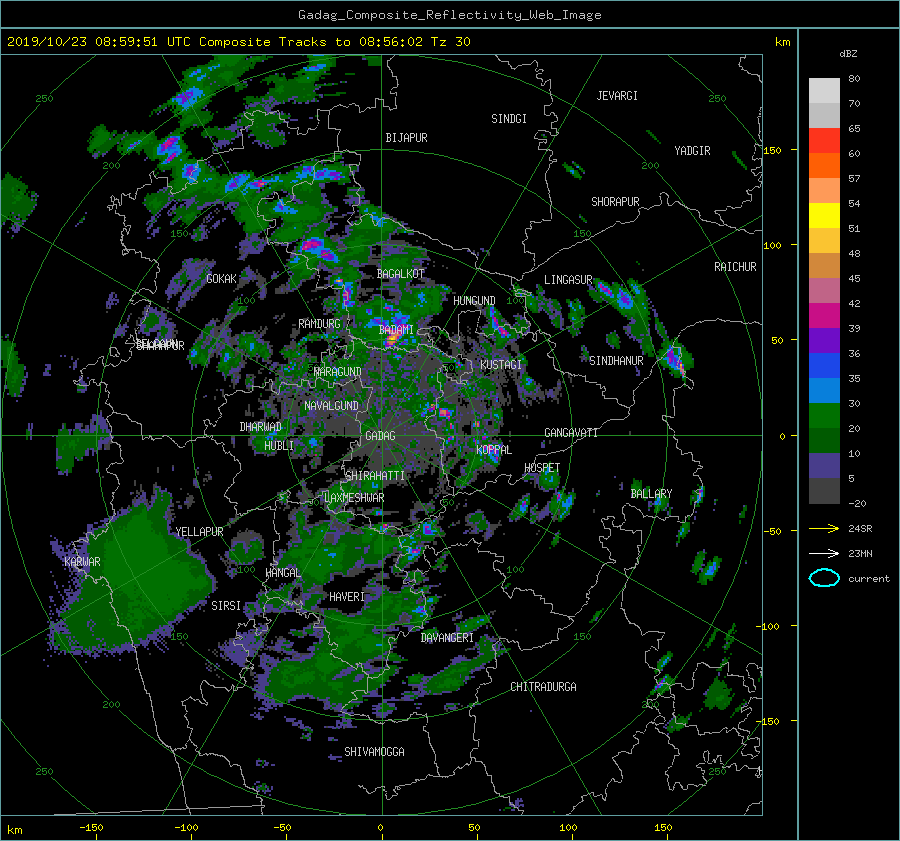900x841 pixels.
Task: Select the RAMDURG label on the map
Action: click(319, 324)
